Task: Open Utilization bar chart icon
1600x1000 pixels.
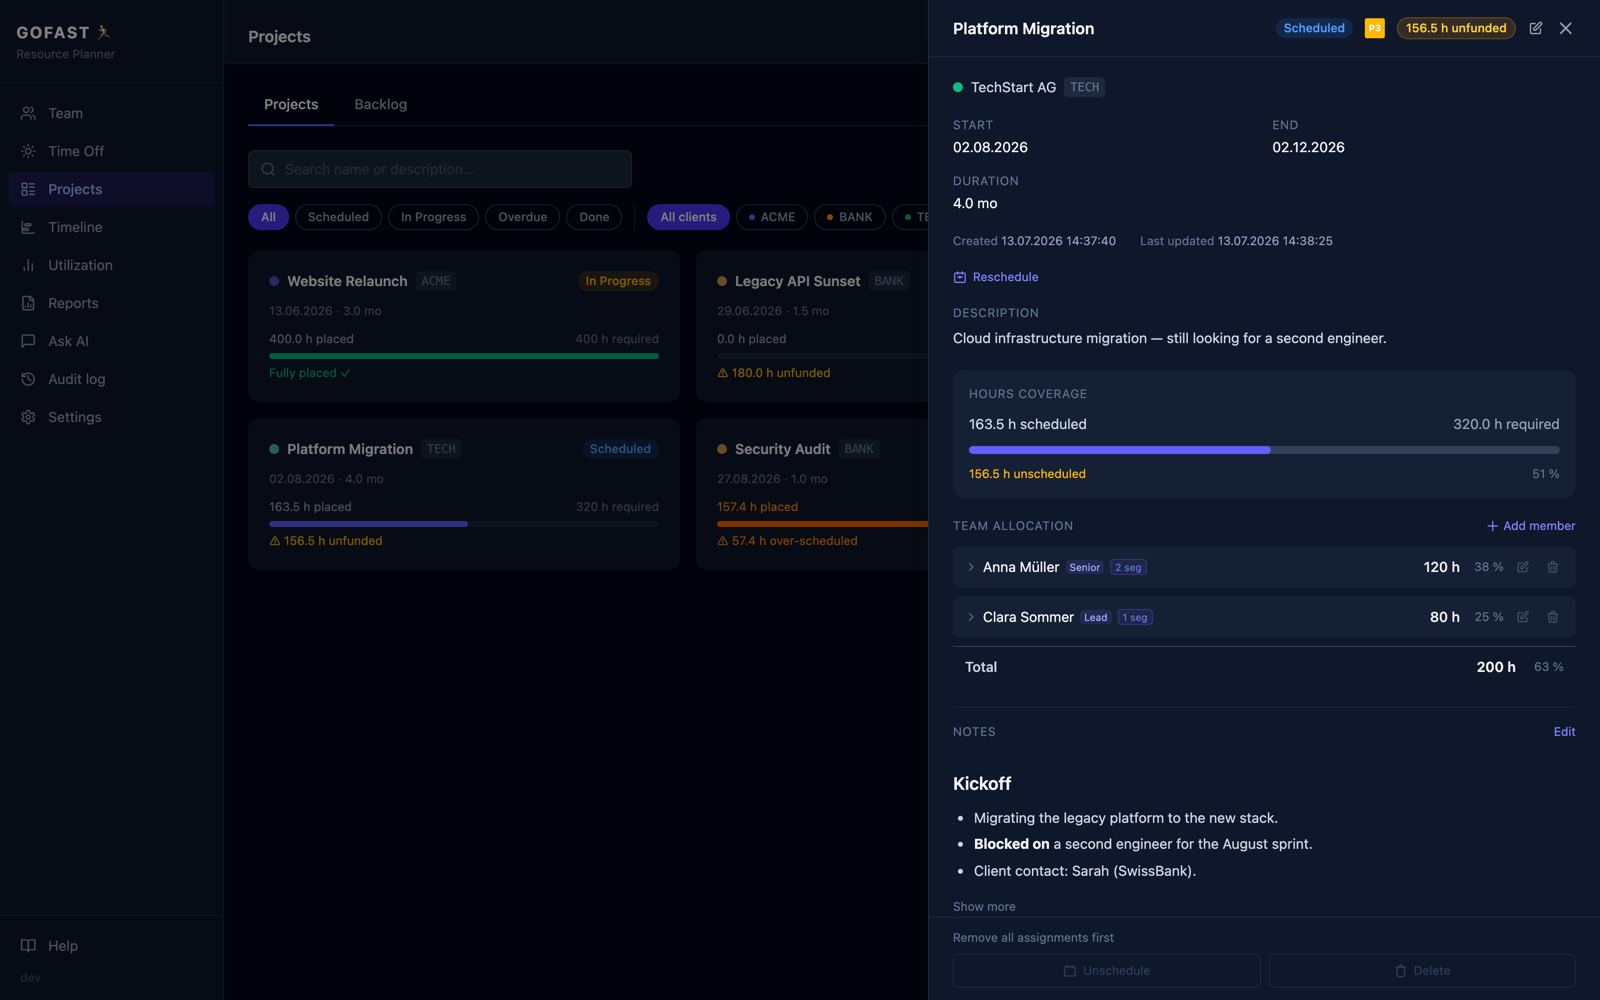Action: tap(28, 265)
